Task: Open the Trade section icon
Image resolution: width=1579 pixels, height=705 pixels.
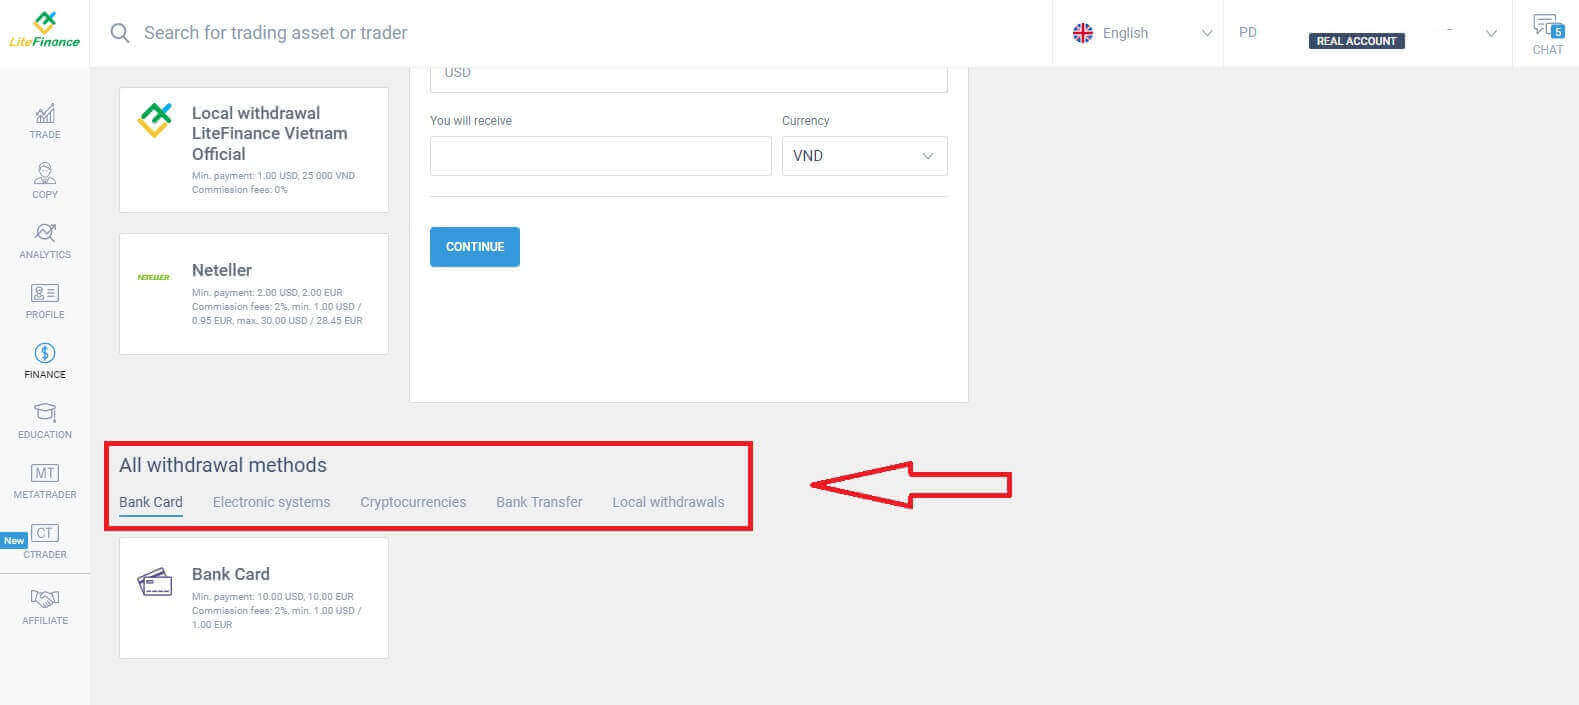Action: coord(45,114)
